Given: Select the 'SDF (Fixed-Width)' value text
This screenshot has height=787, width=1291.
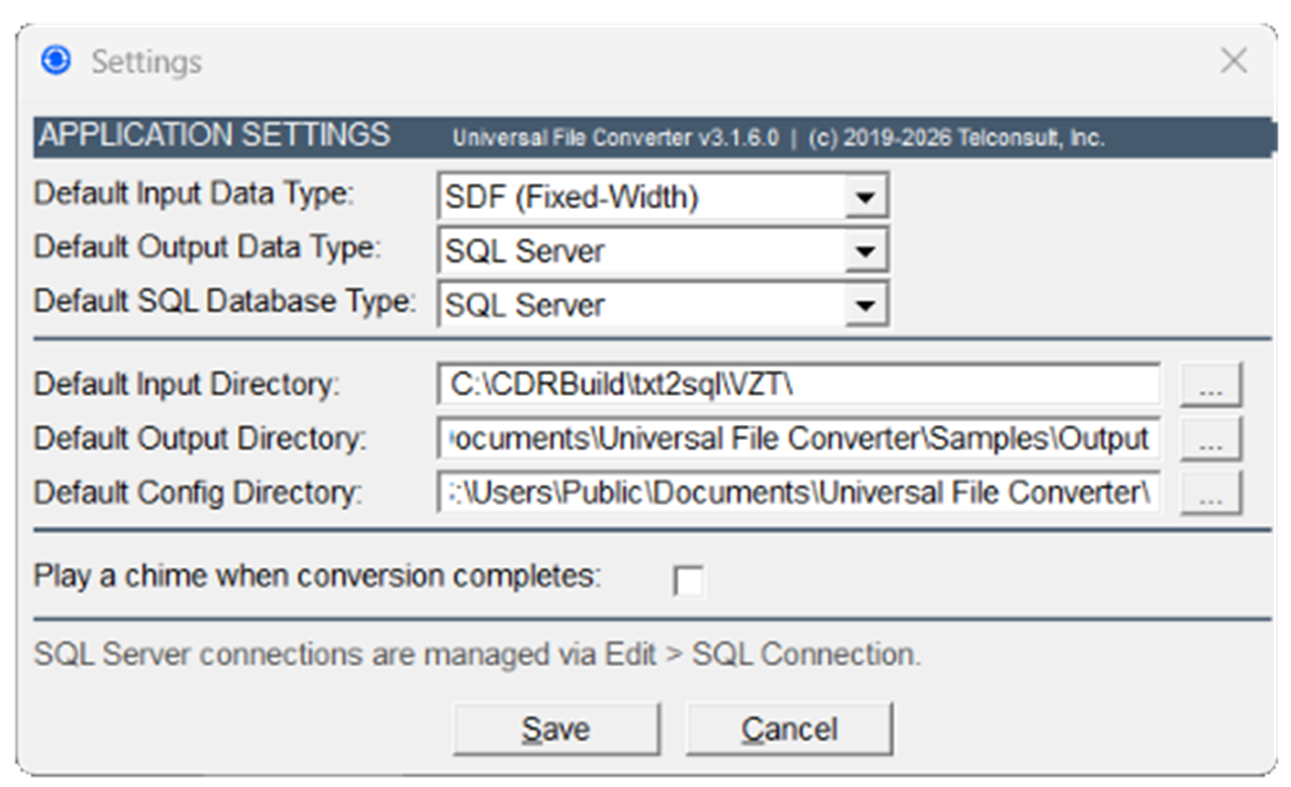Looking at the screenshot, I should click(572, 198).
